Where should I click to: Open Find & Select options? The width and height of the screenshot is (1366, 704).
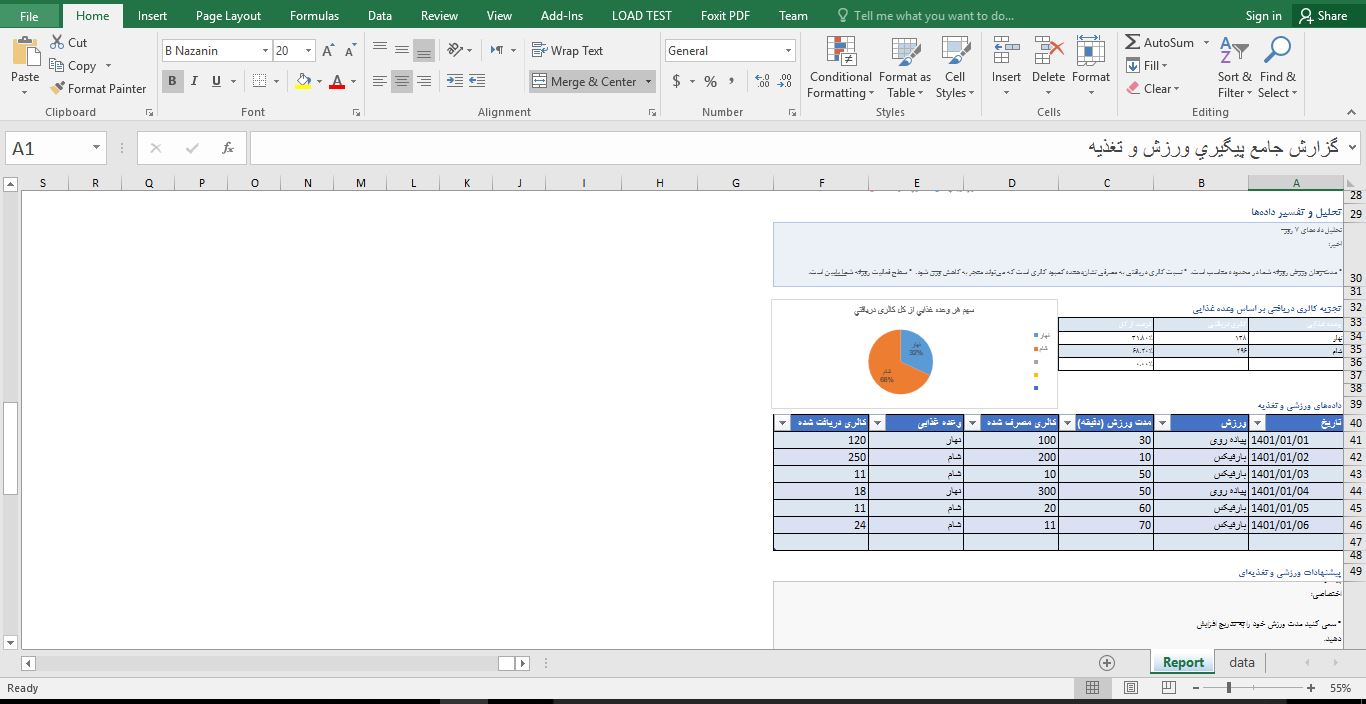(1277, 68)
